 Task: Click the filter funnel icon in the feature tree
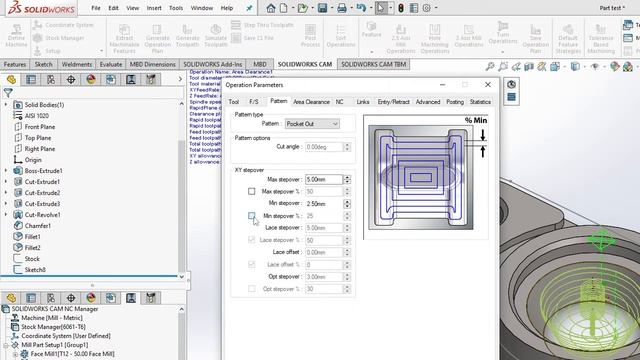click(x=8, y=93)
